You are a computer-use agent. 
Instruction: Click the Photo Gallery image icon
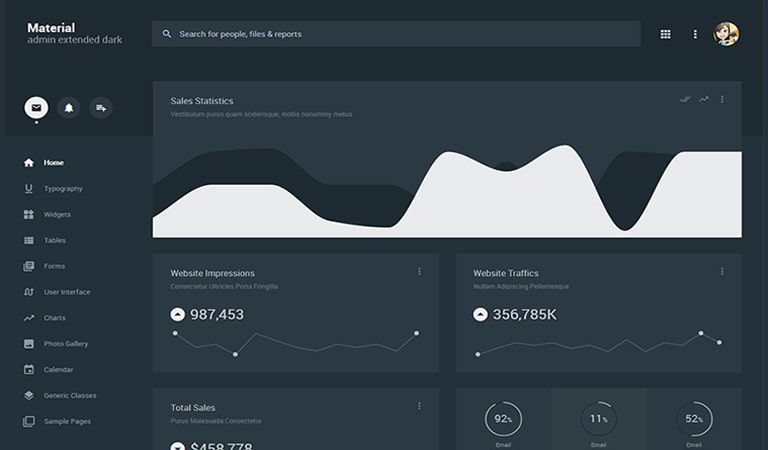[29, 344]
